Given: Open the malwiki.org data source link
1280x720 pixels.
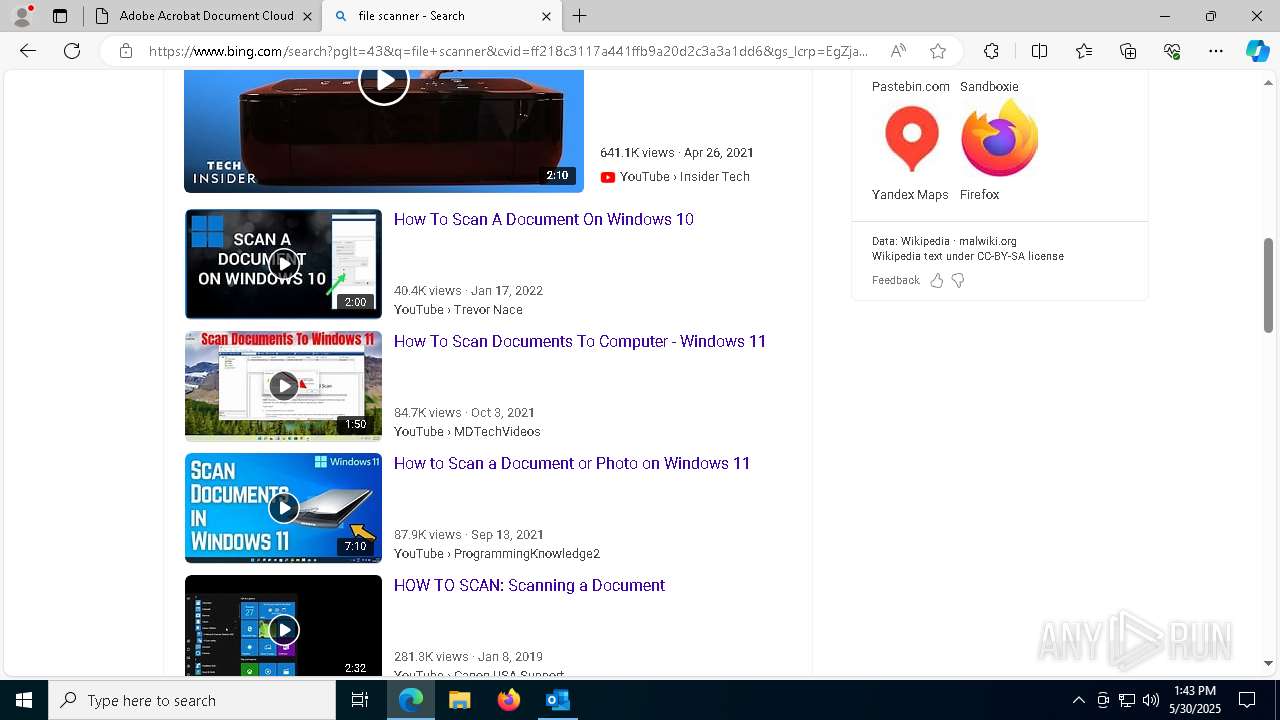Looking at the screenshot, I should (988, 241).
